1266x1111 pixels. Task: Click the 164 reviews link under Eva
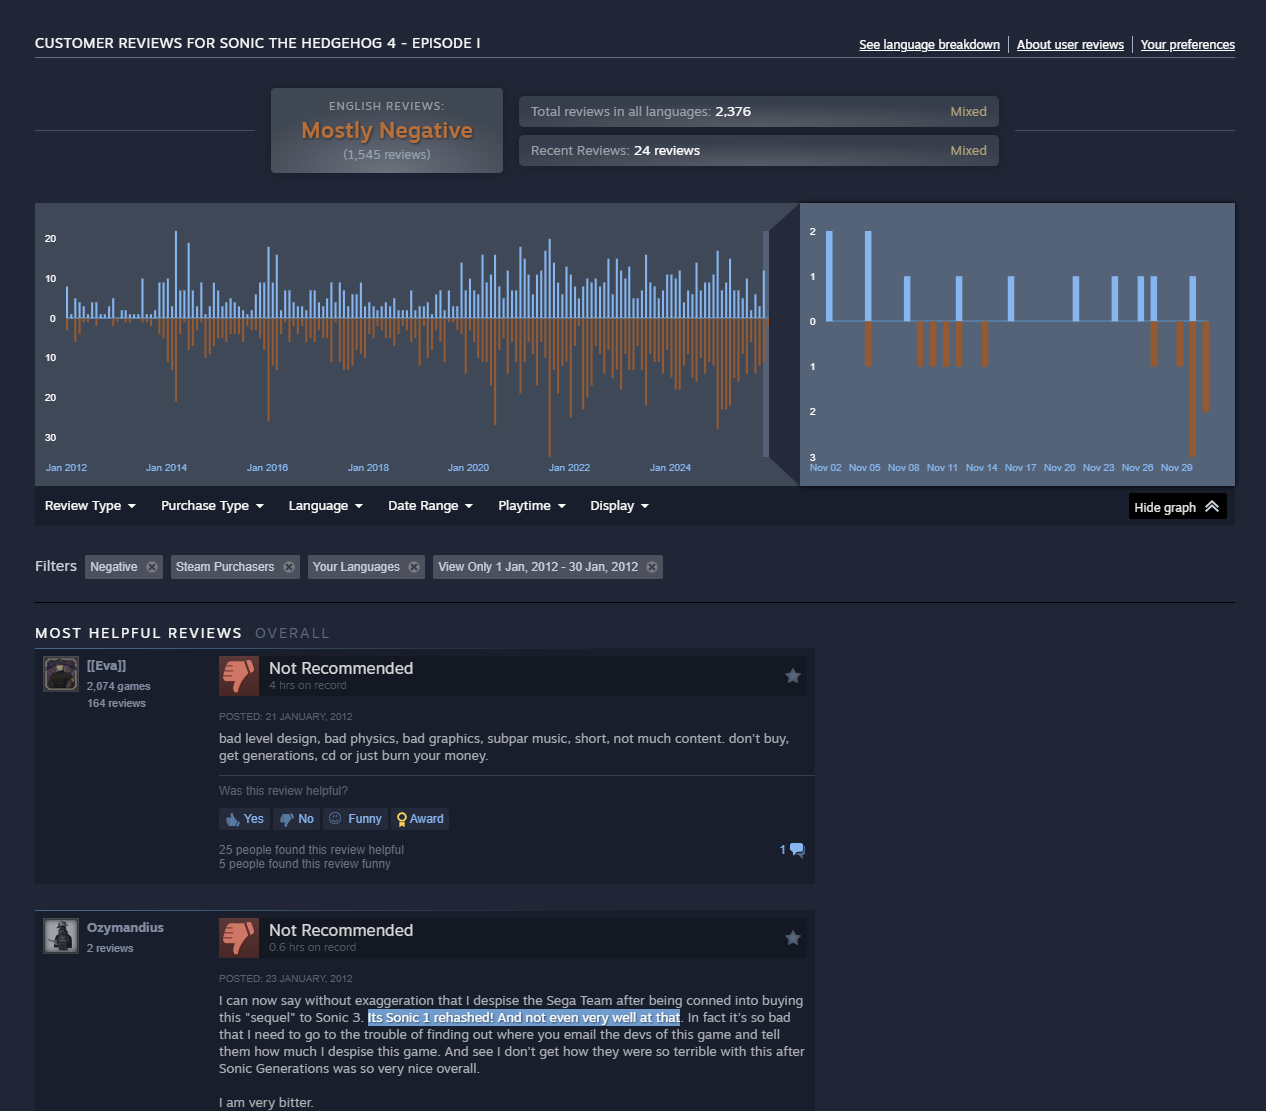click(116, 704)
